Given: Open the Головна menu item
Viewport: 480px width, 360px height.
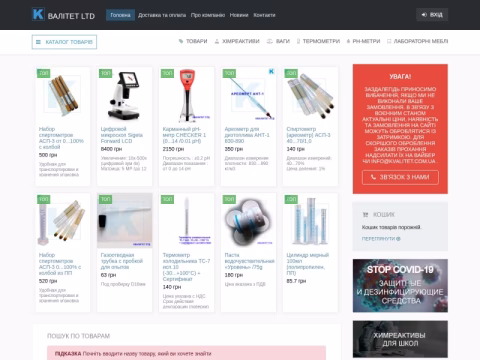Looking at the screenshot, I should coord(120,15).
